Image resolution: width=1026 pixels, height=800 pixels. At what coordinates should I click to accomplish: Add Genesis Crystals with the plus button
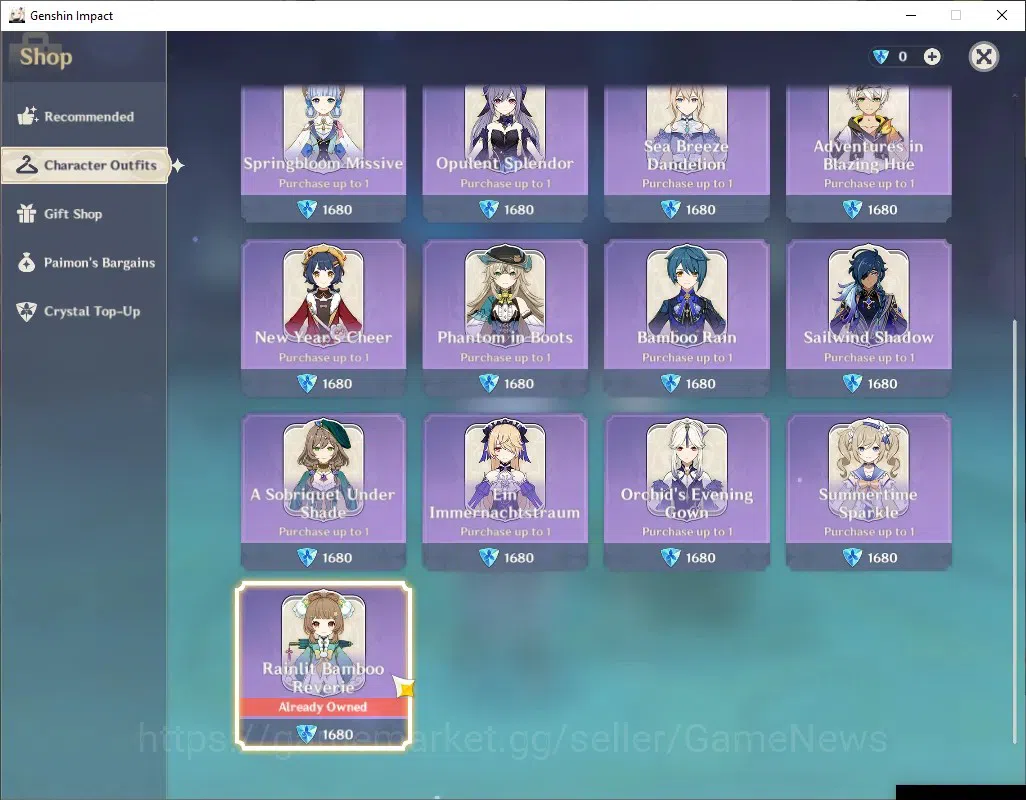point(932,57)
